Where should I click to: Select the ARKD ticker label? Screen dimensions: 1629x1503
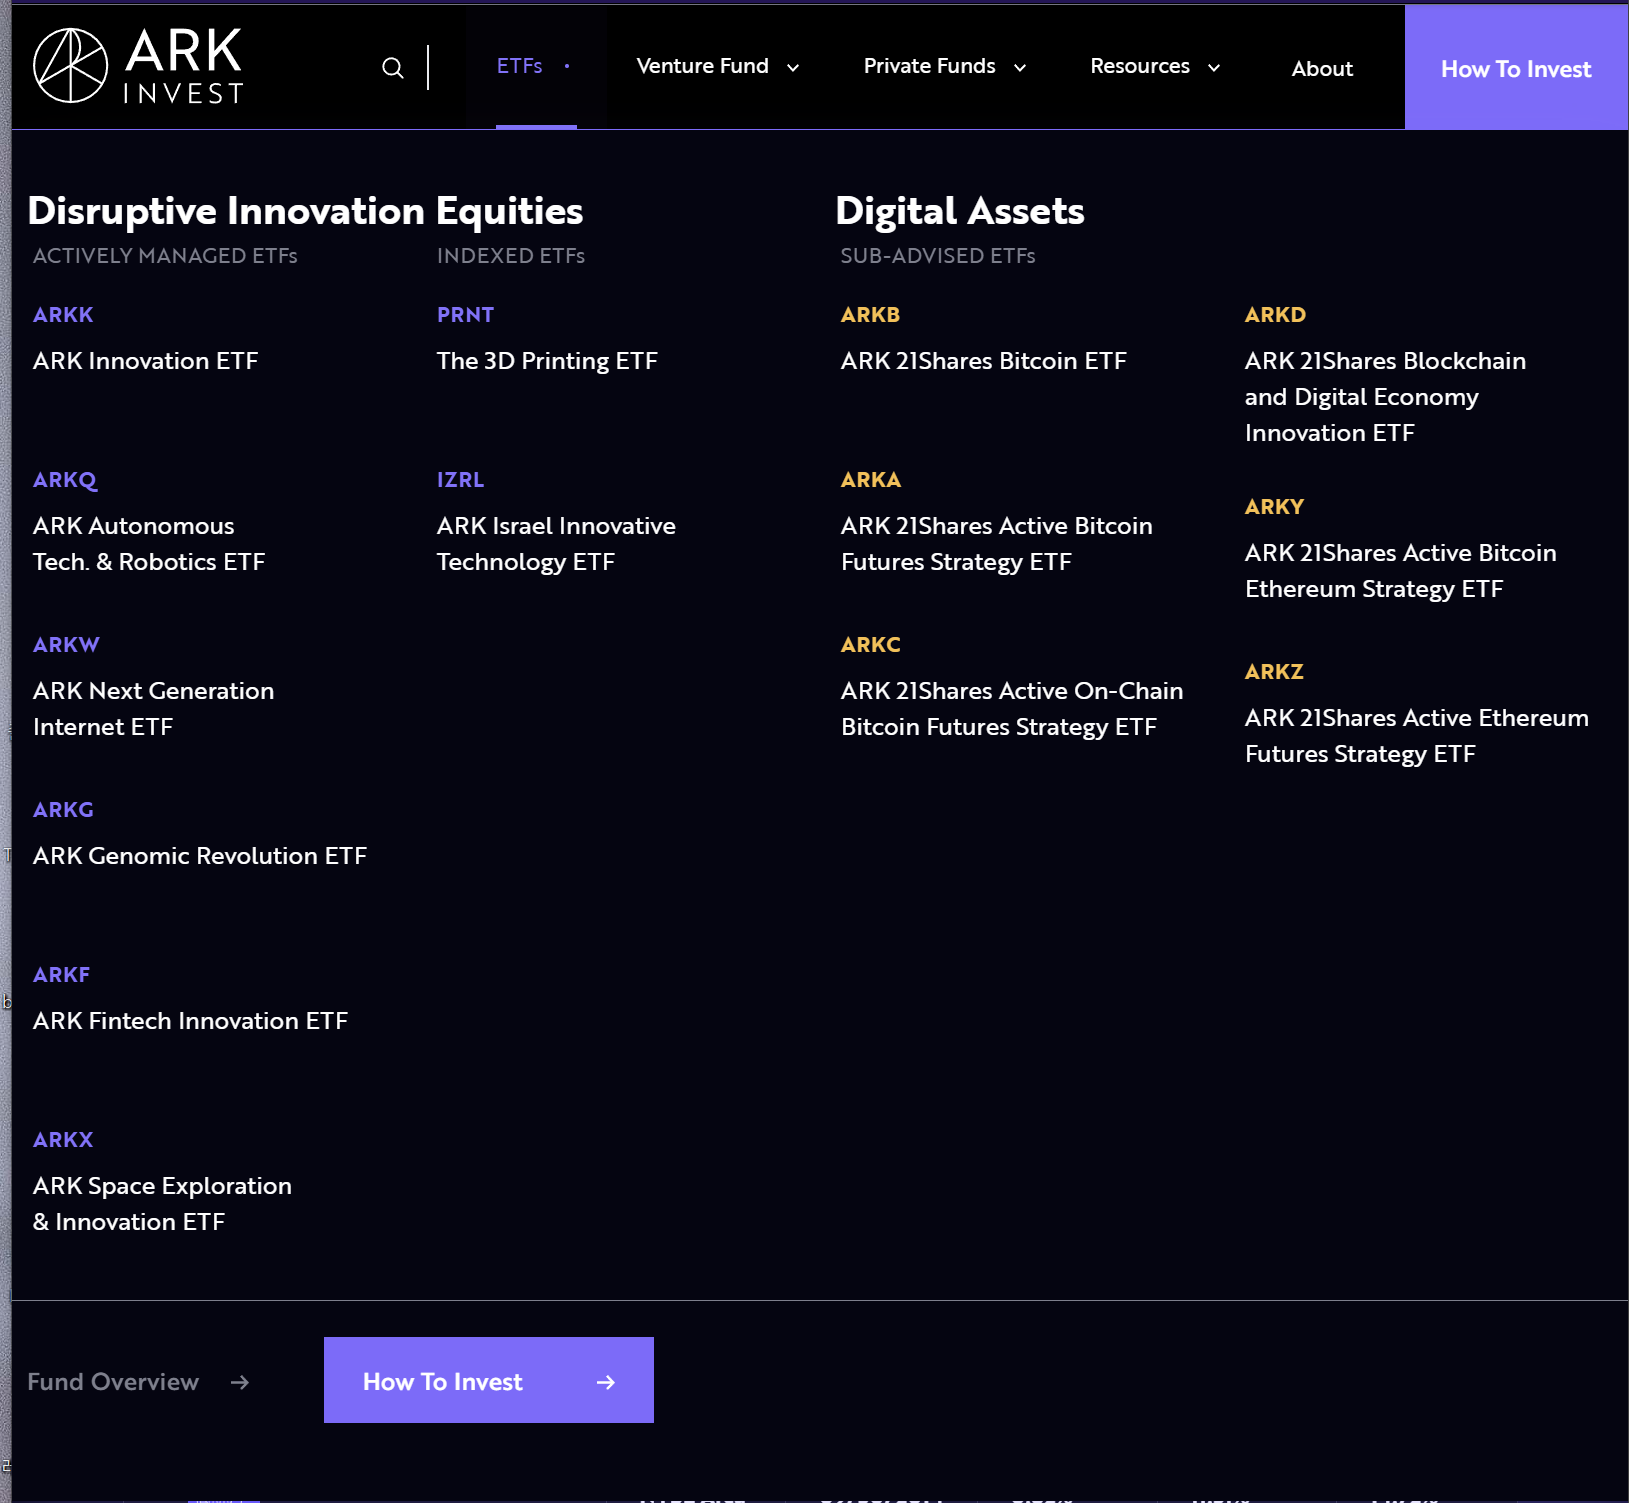tap(1274, 314)
